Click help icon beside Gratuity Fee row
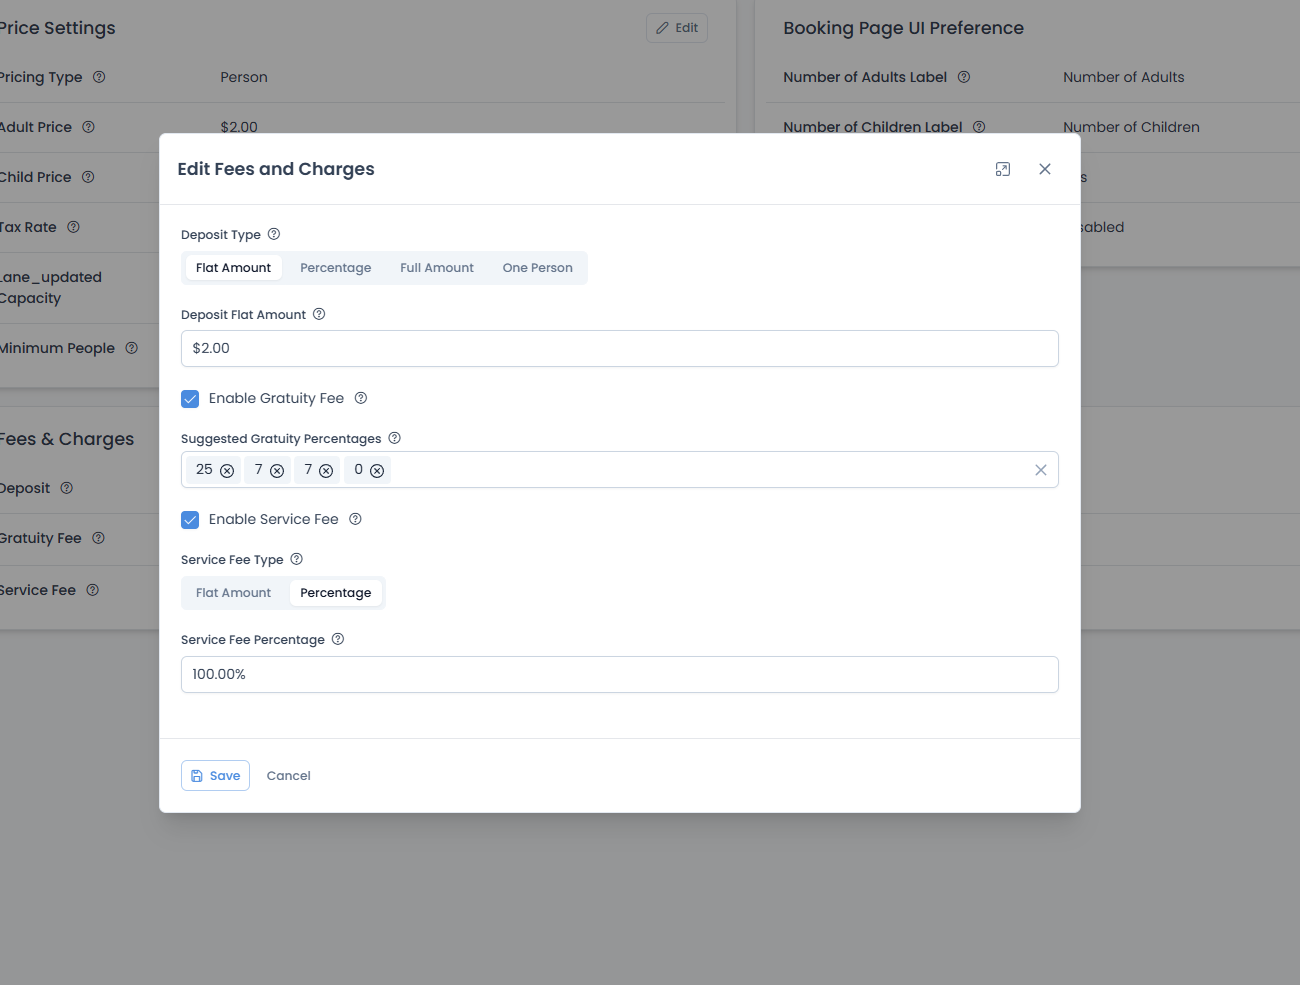Image resolution: width=1300 pixels, height=985 pixels. click(x=98, y=538)
